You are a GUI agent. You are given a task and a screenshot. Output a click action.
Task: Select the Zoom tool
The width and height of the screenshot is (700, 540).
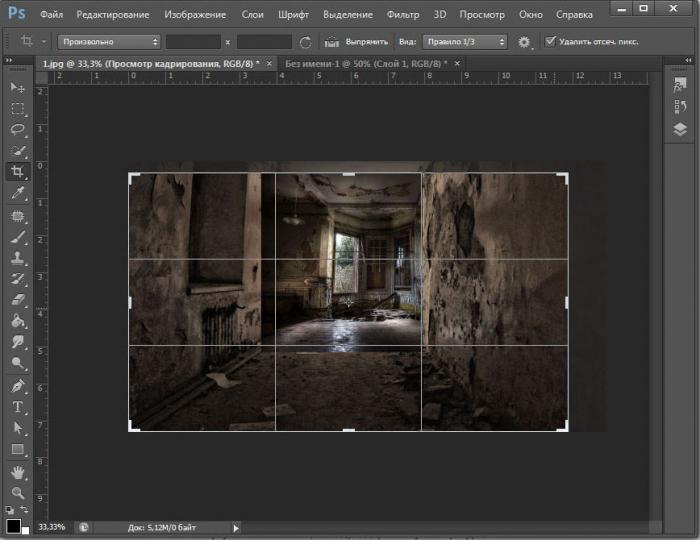click(17, 493)
